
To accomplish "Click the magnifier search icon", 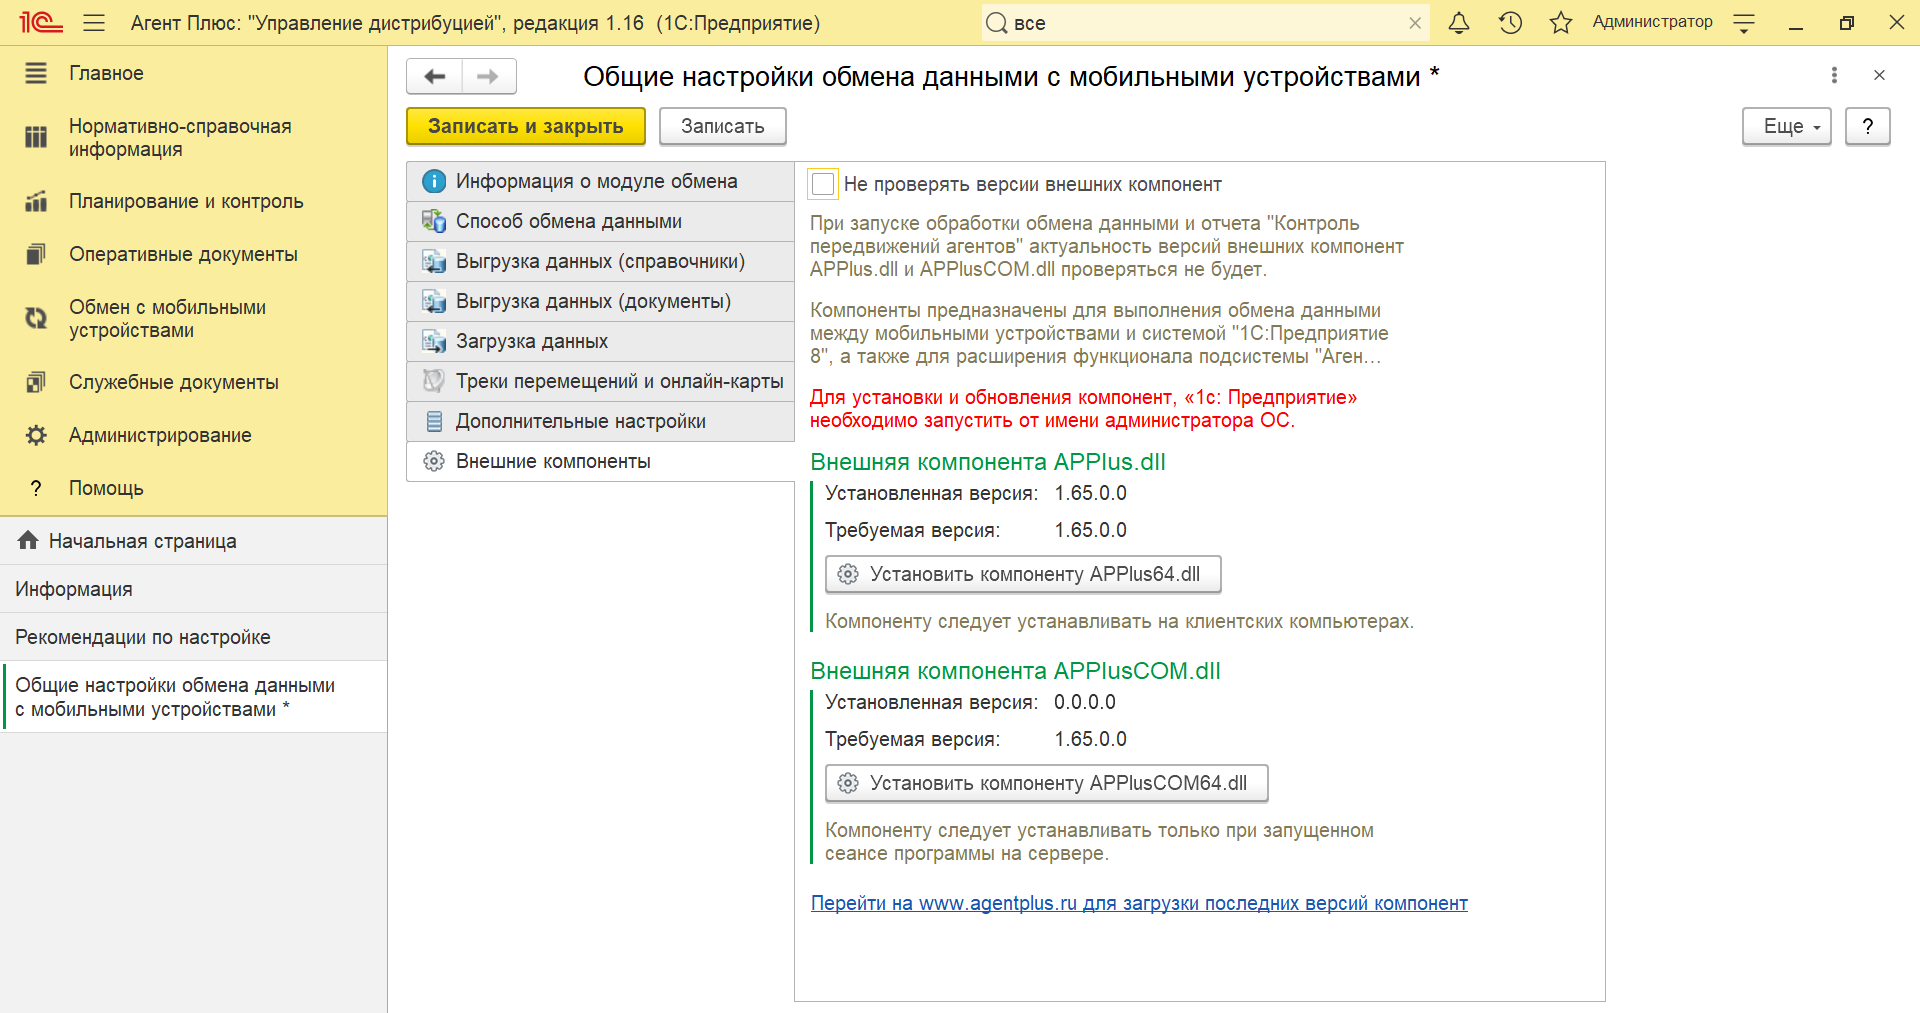I will [x=996, y=23].
